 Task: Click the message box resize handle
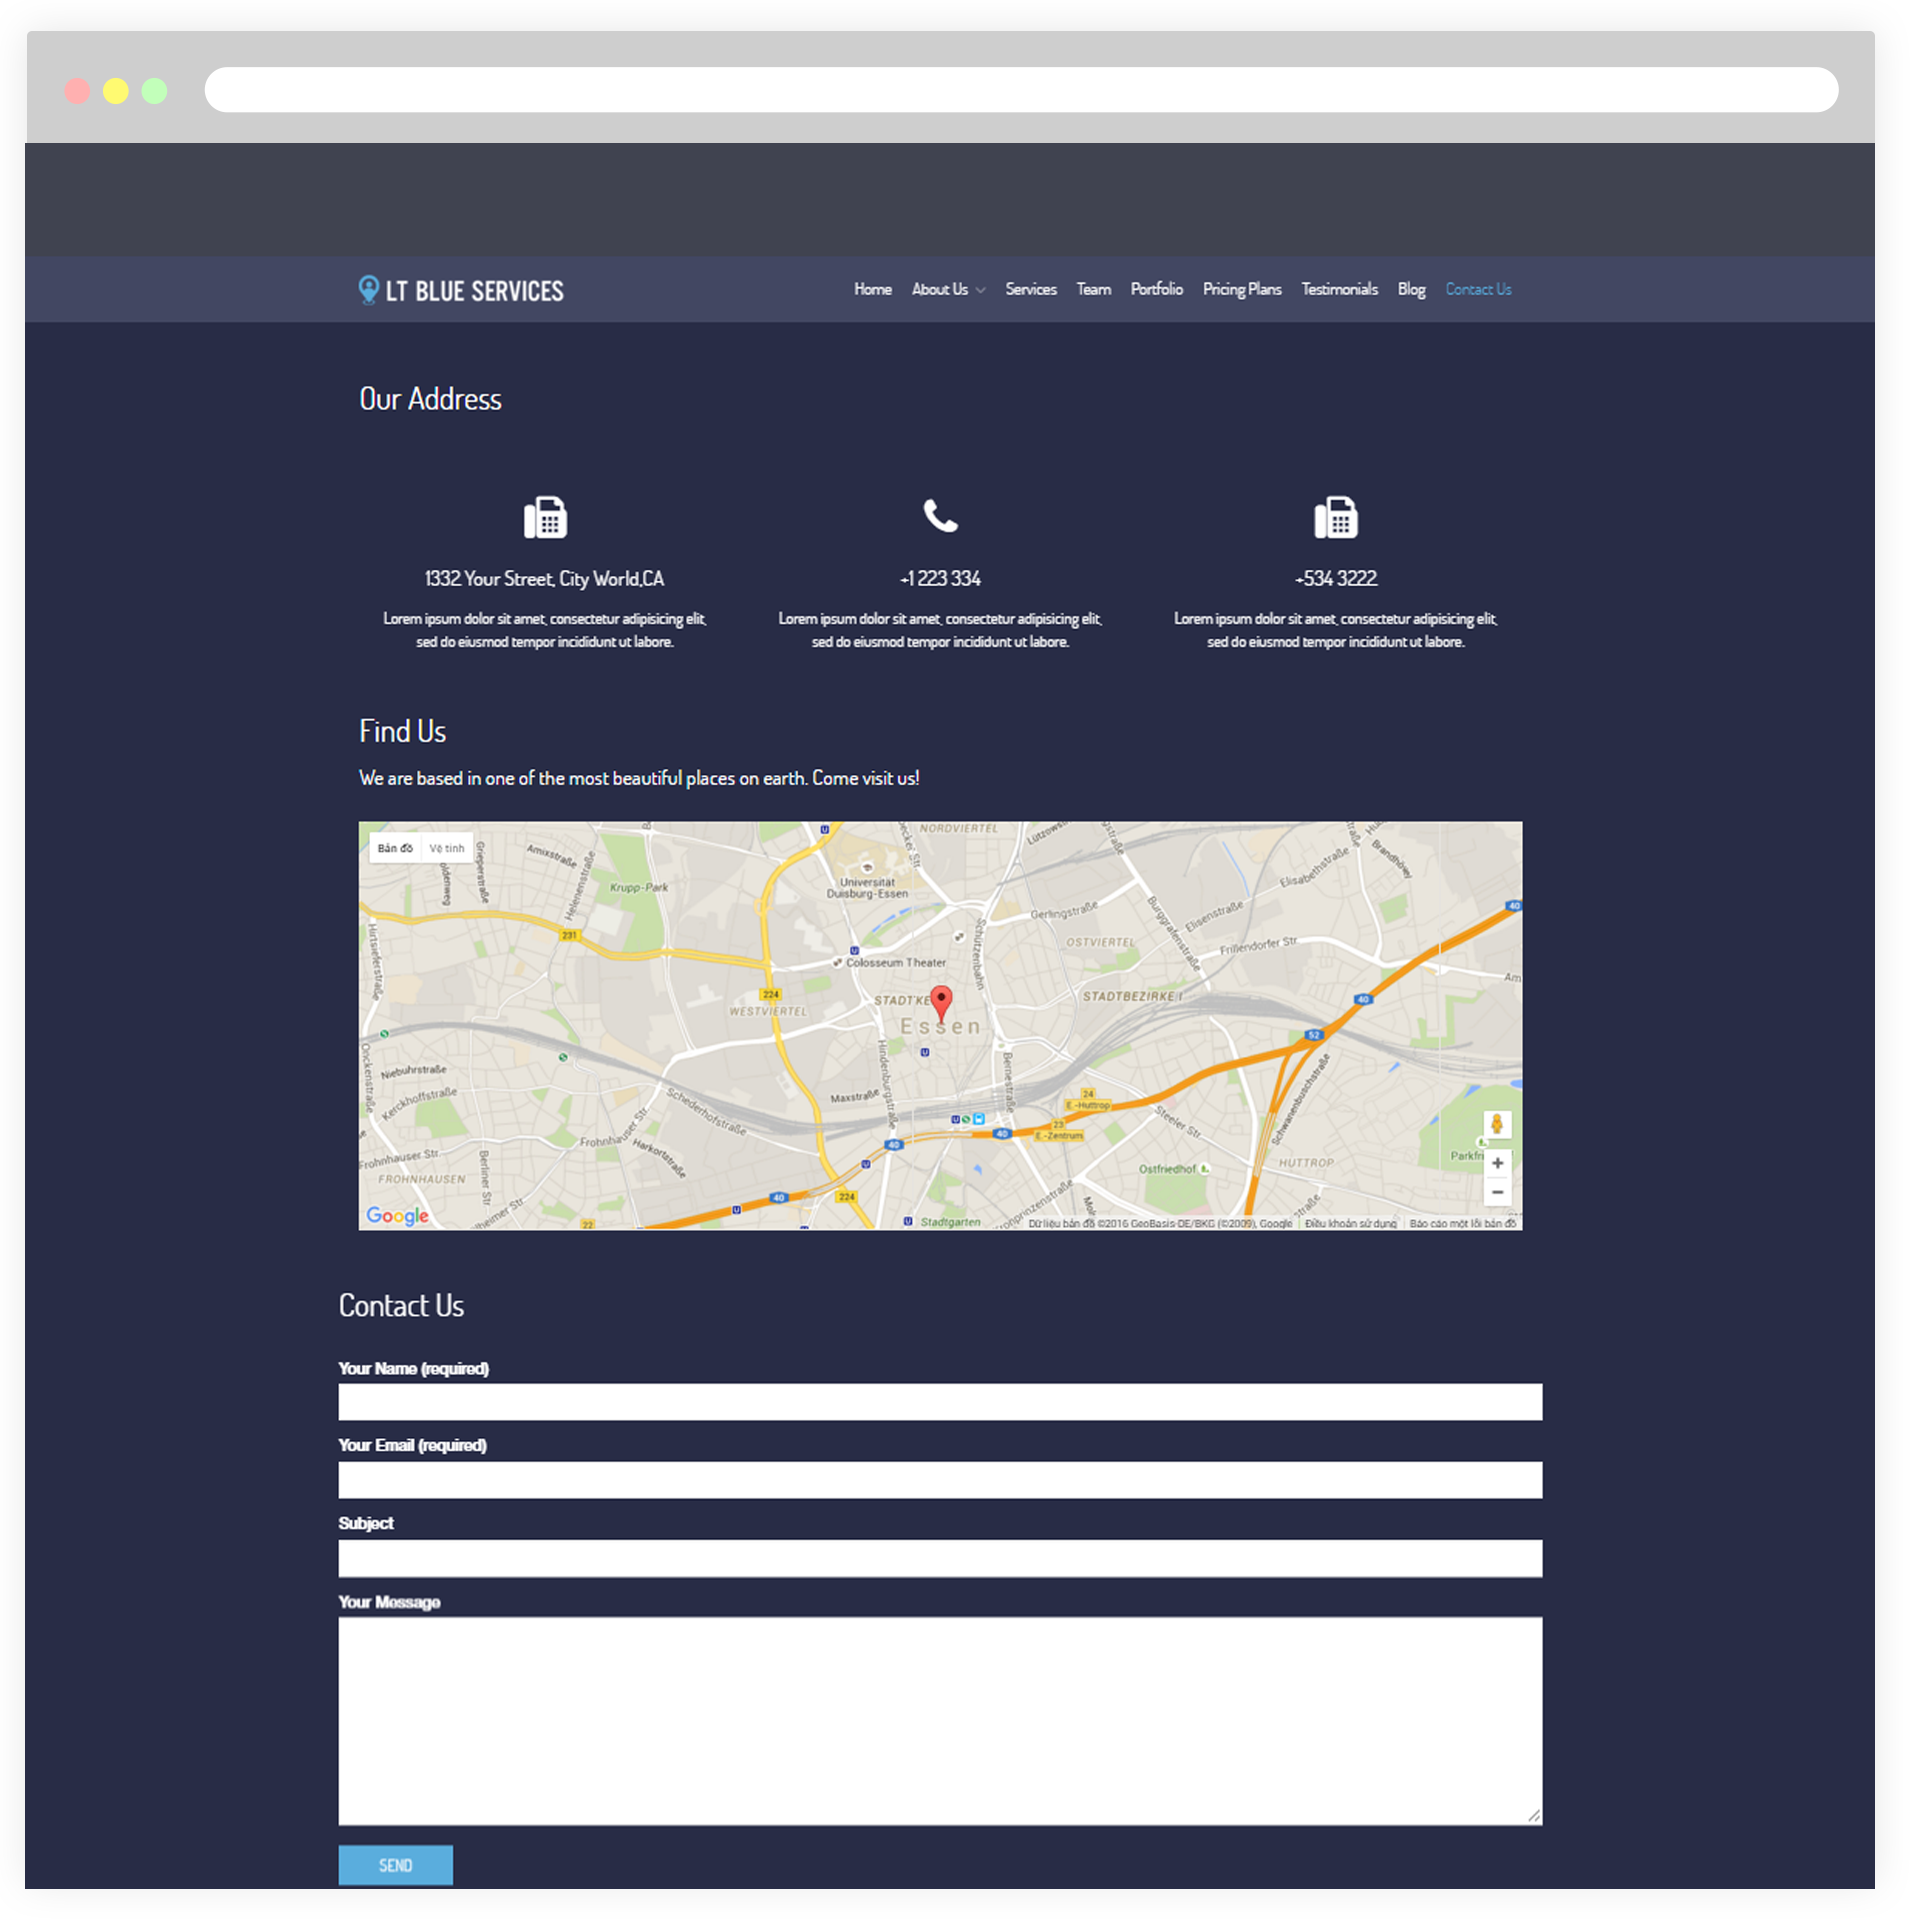(x=1534, y=1816)
